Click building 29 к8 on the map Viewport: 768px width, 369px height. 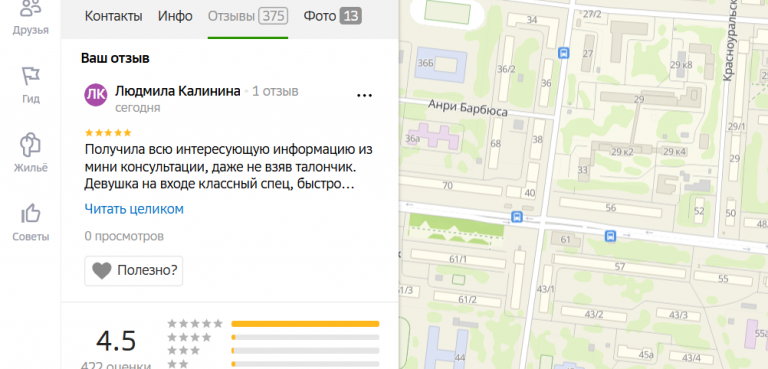point(681,65)
